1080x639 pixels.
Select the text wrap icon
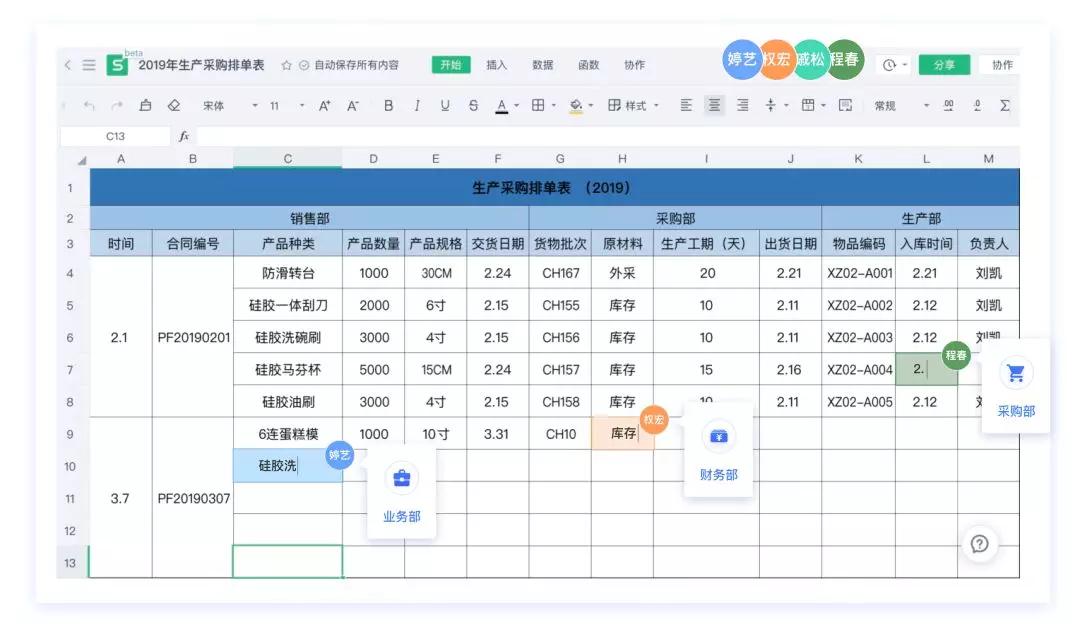(x=846, y=105)
